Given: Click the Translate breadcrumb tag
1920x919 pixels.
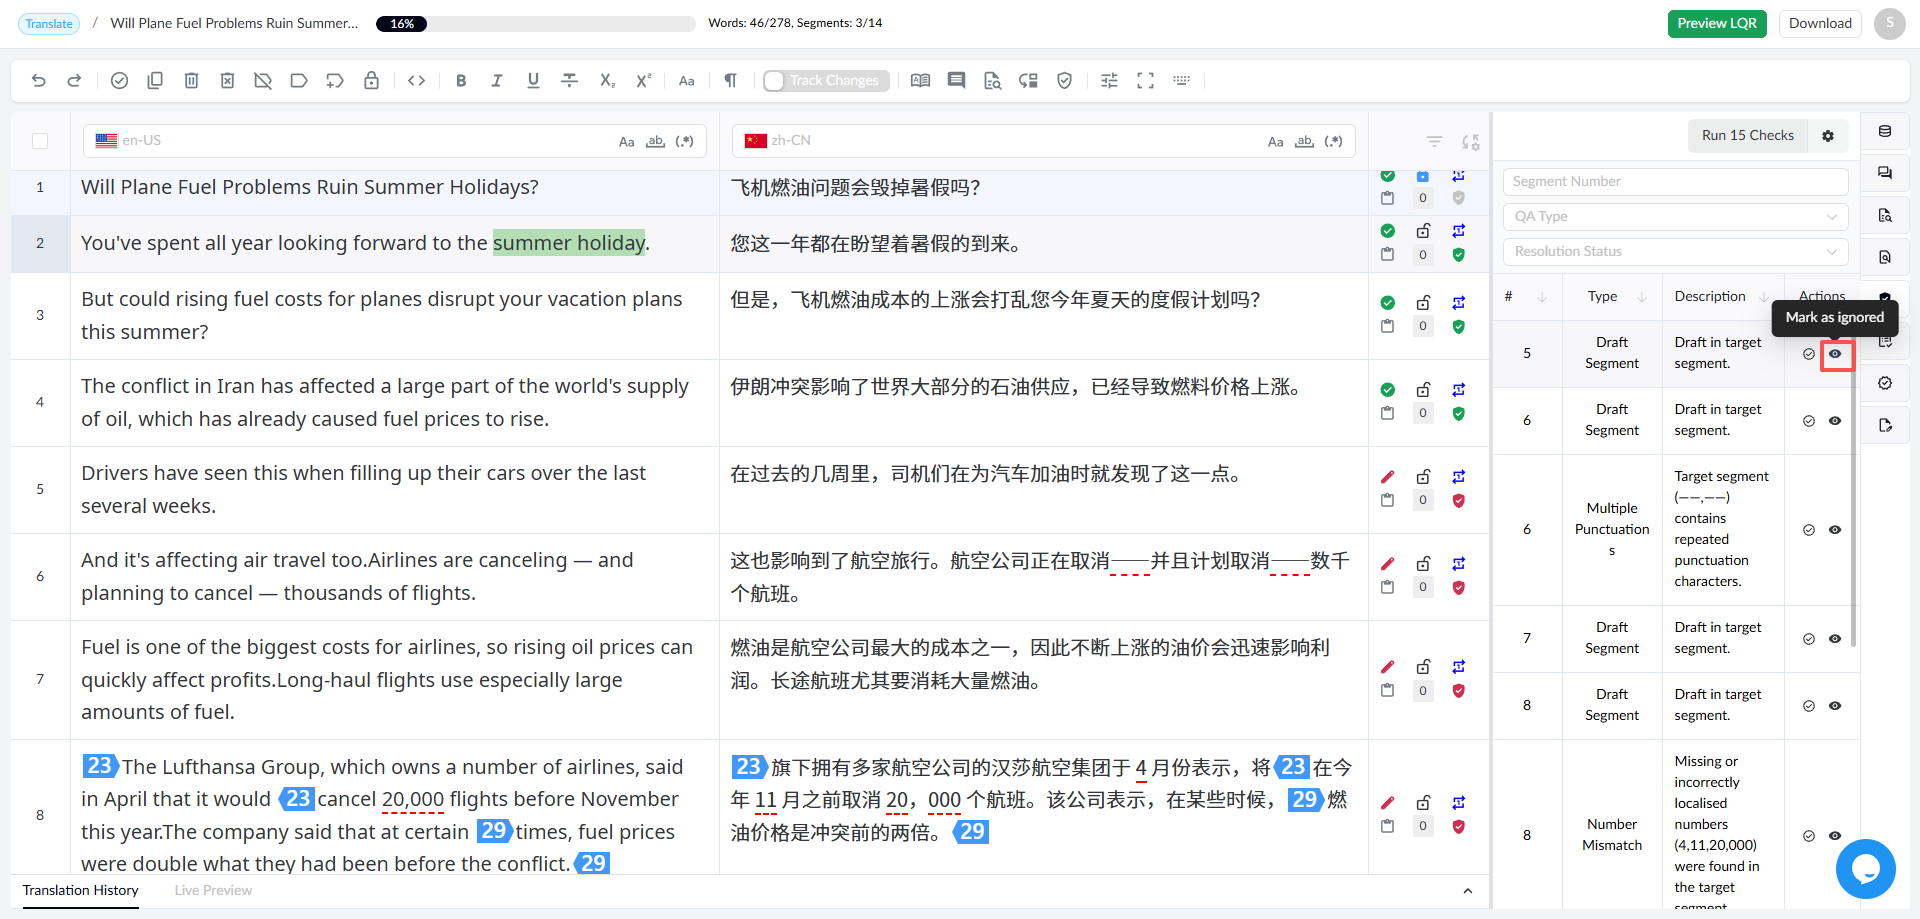Looking at the screenshot, I should (x=49, y=24).
